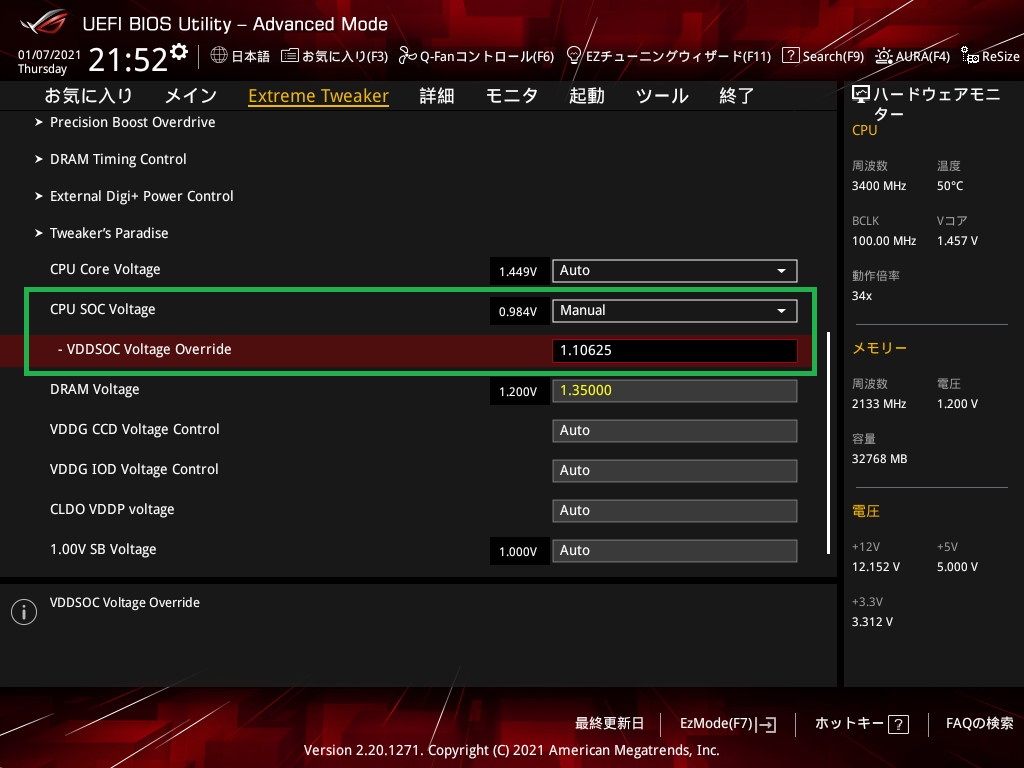Click the FAQの検索 link
Screen dimensions: 1024x768
click(x=980, y=724)
